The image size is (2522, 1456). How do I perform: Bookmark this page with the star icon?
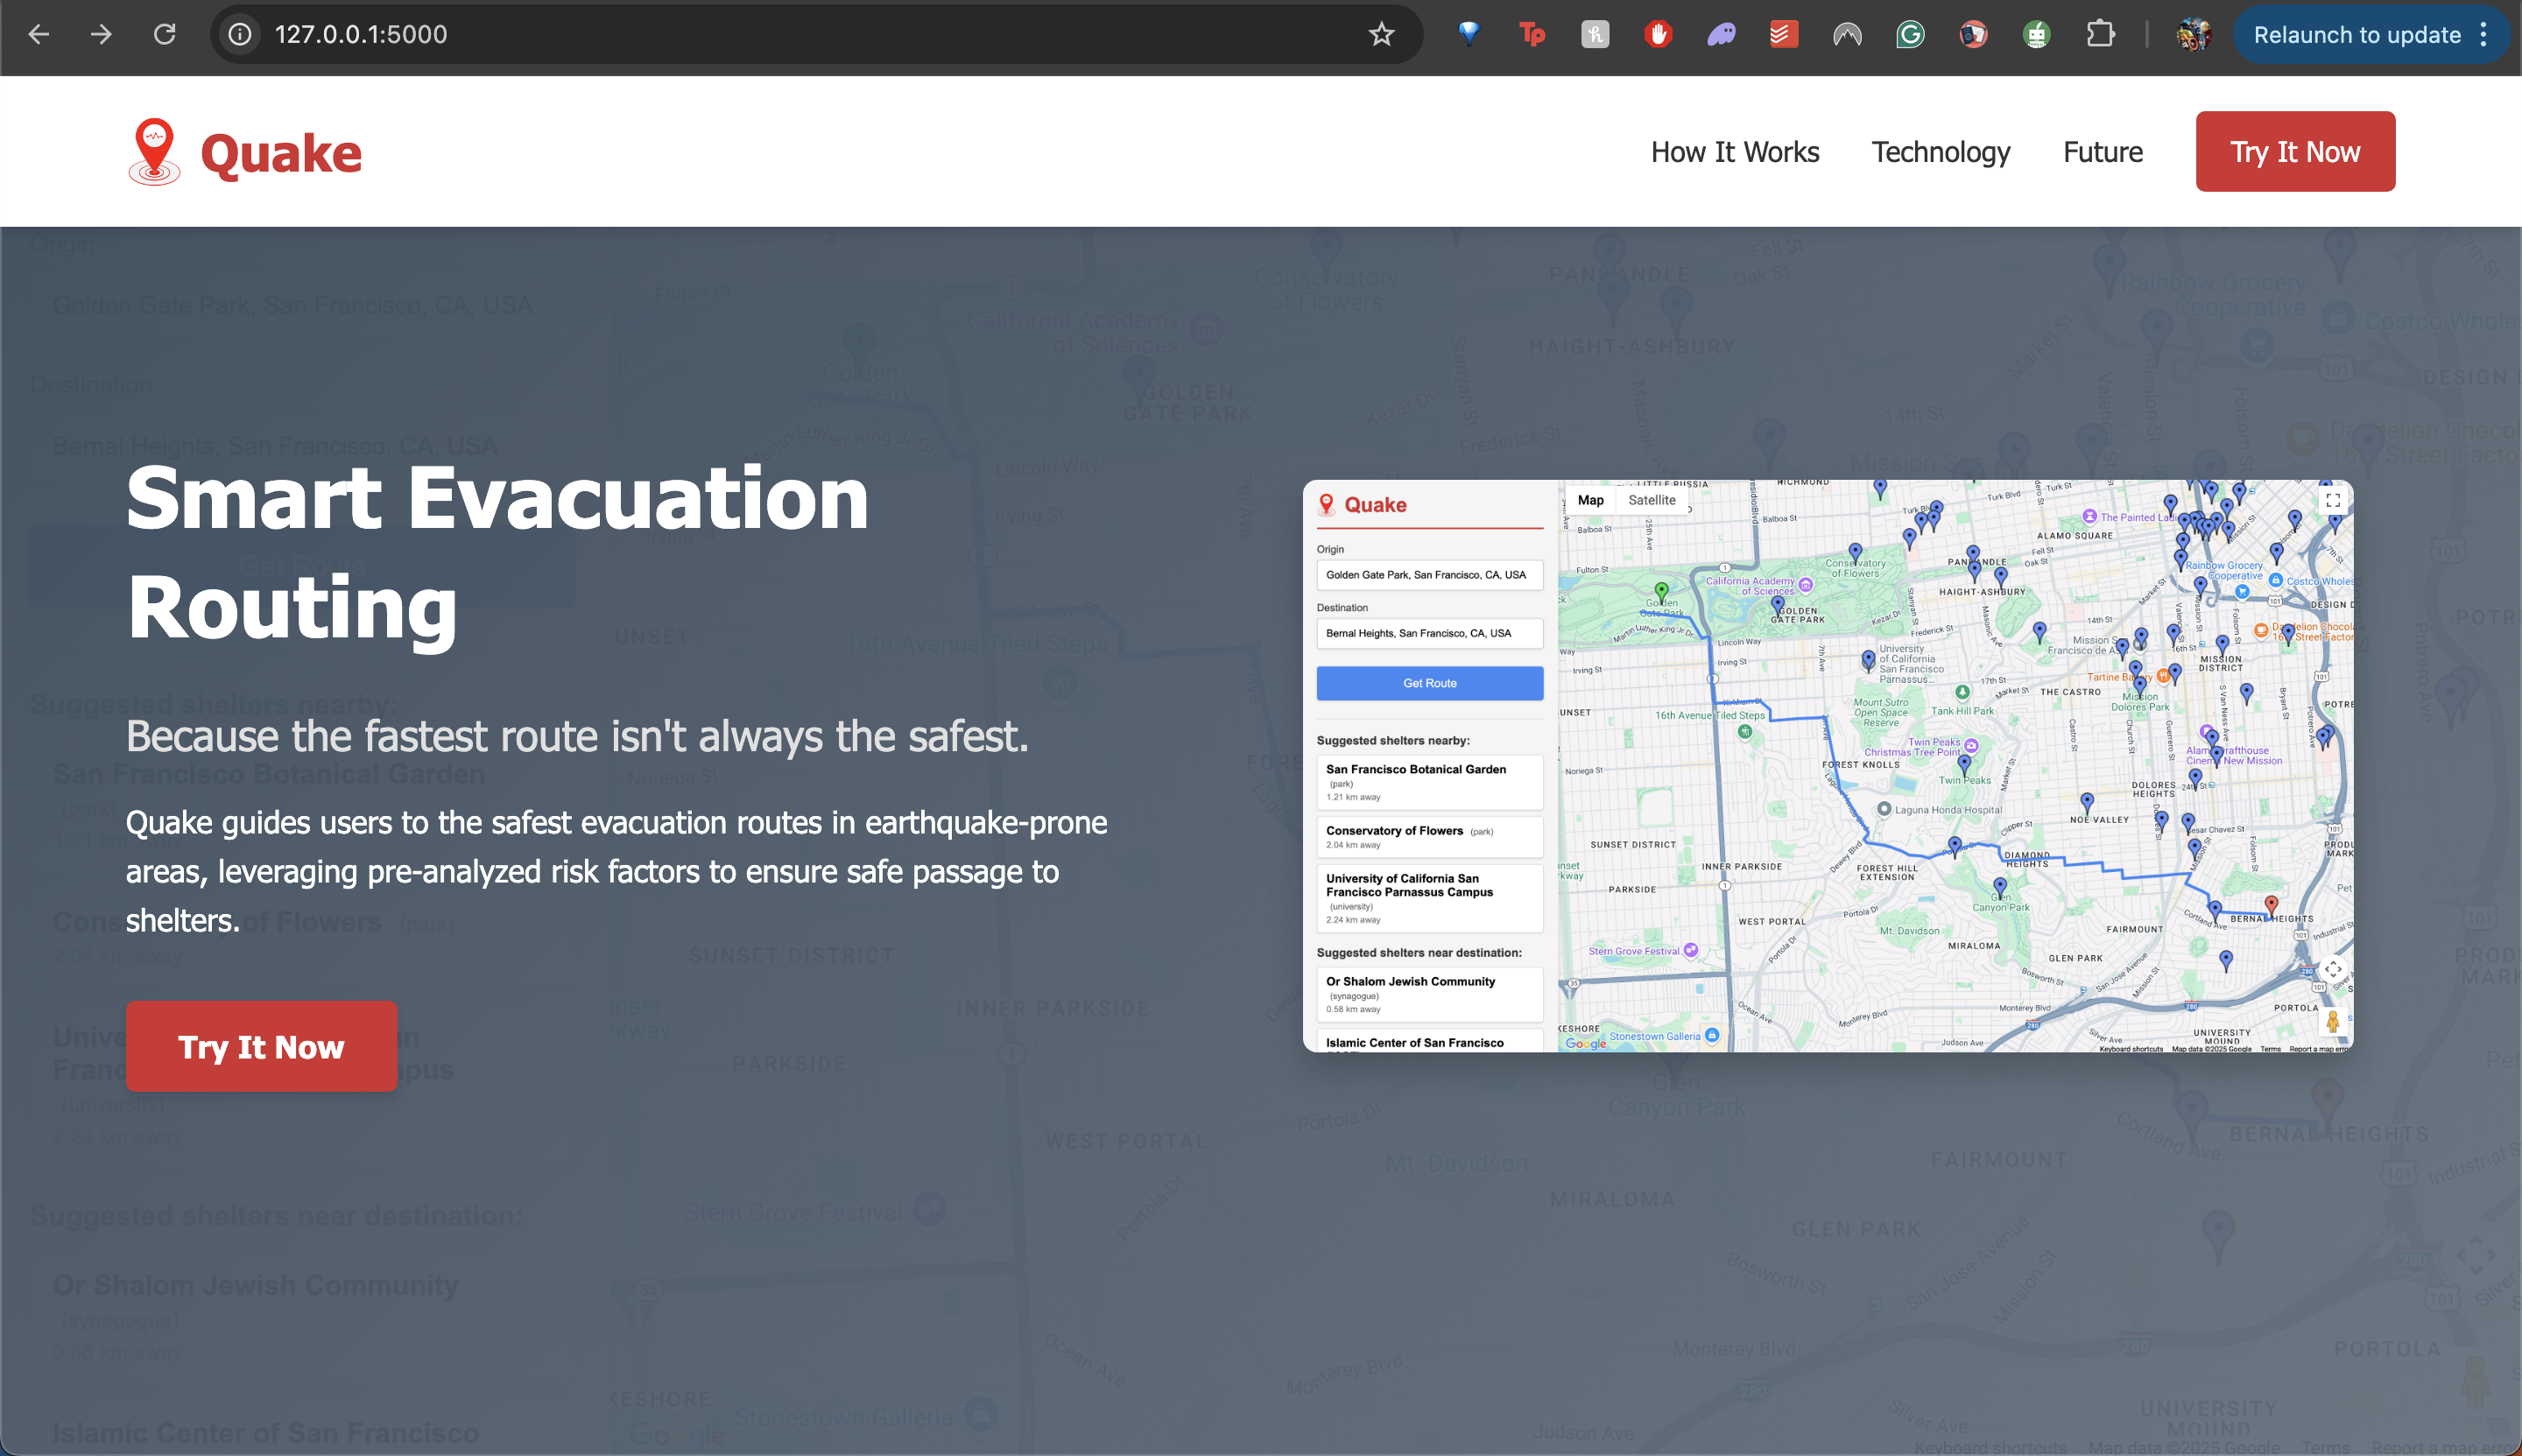tap(1381, 35)
